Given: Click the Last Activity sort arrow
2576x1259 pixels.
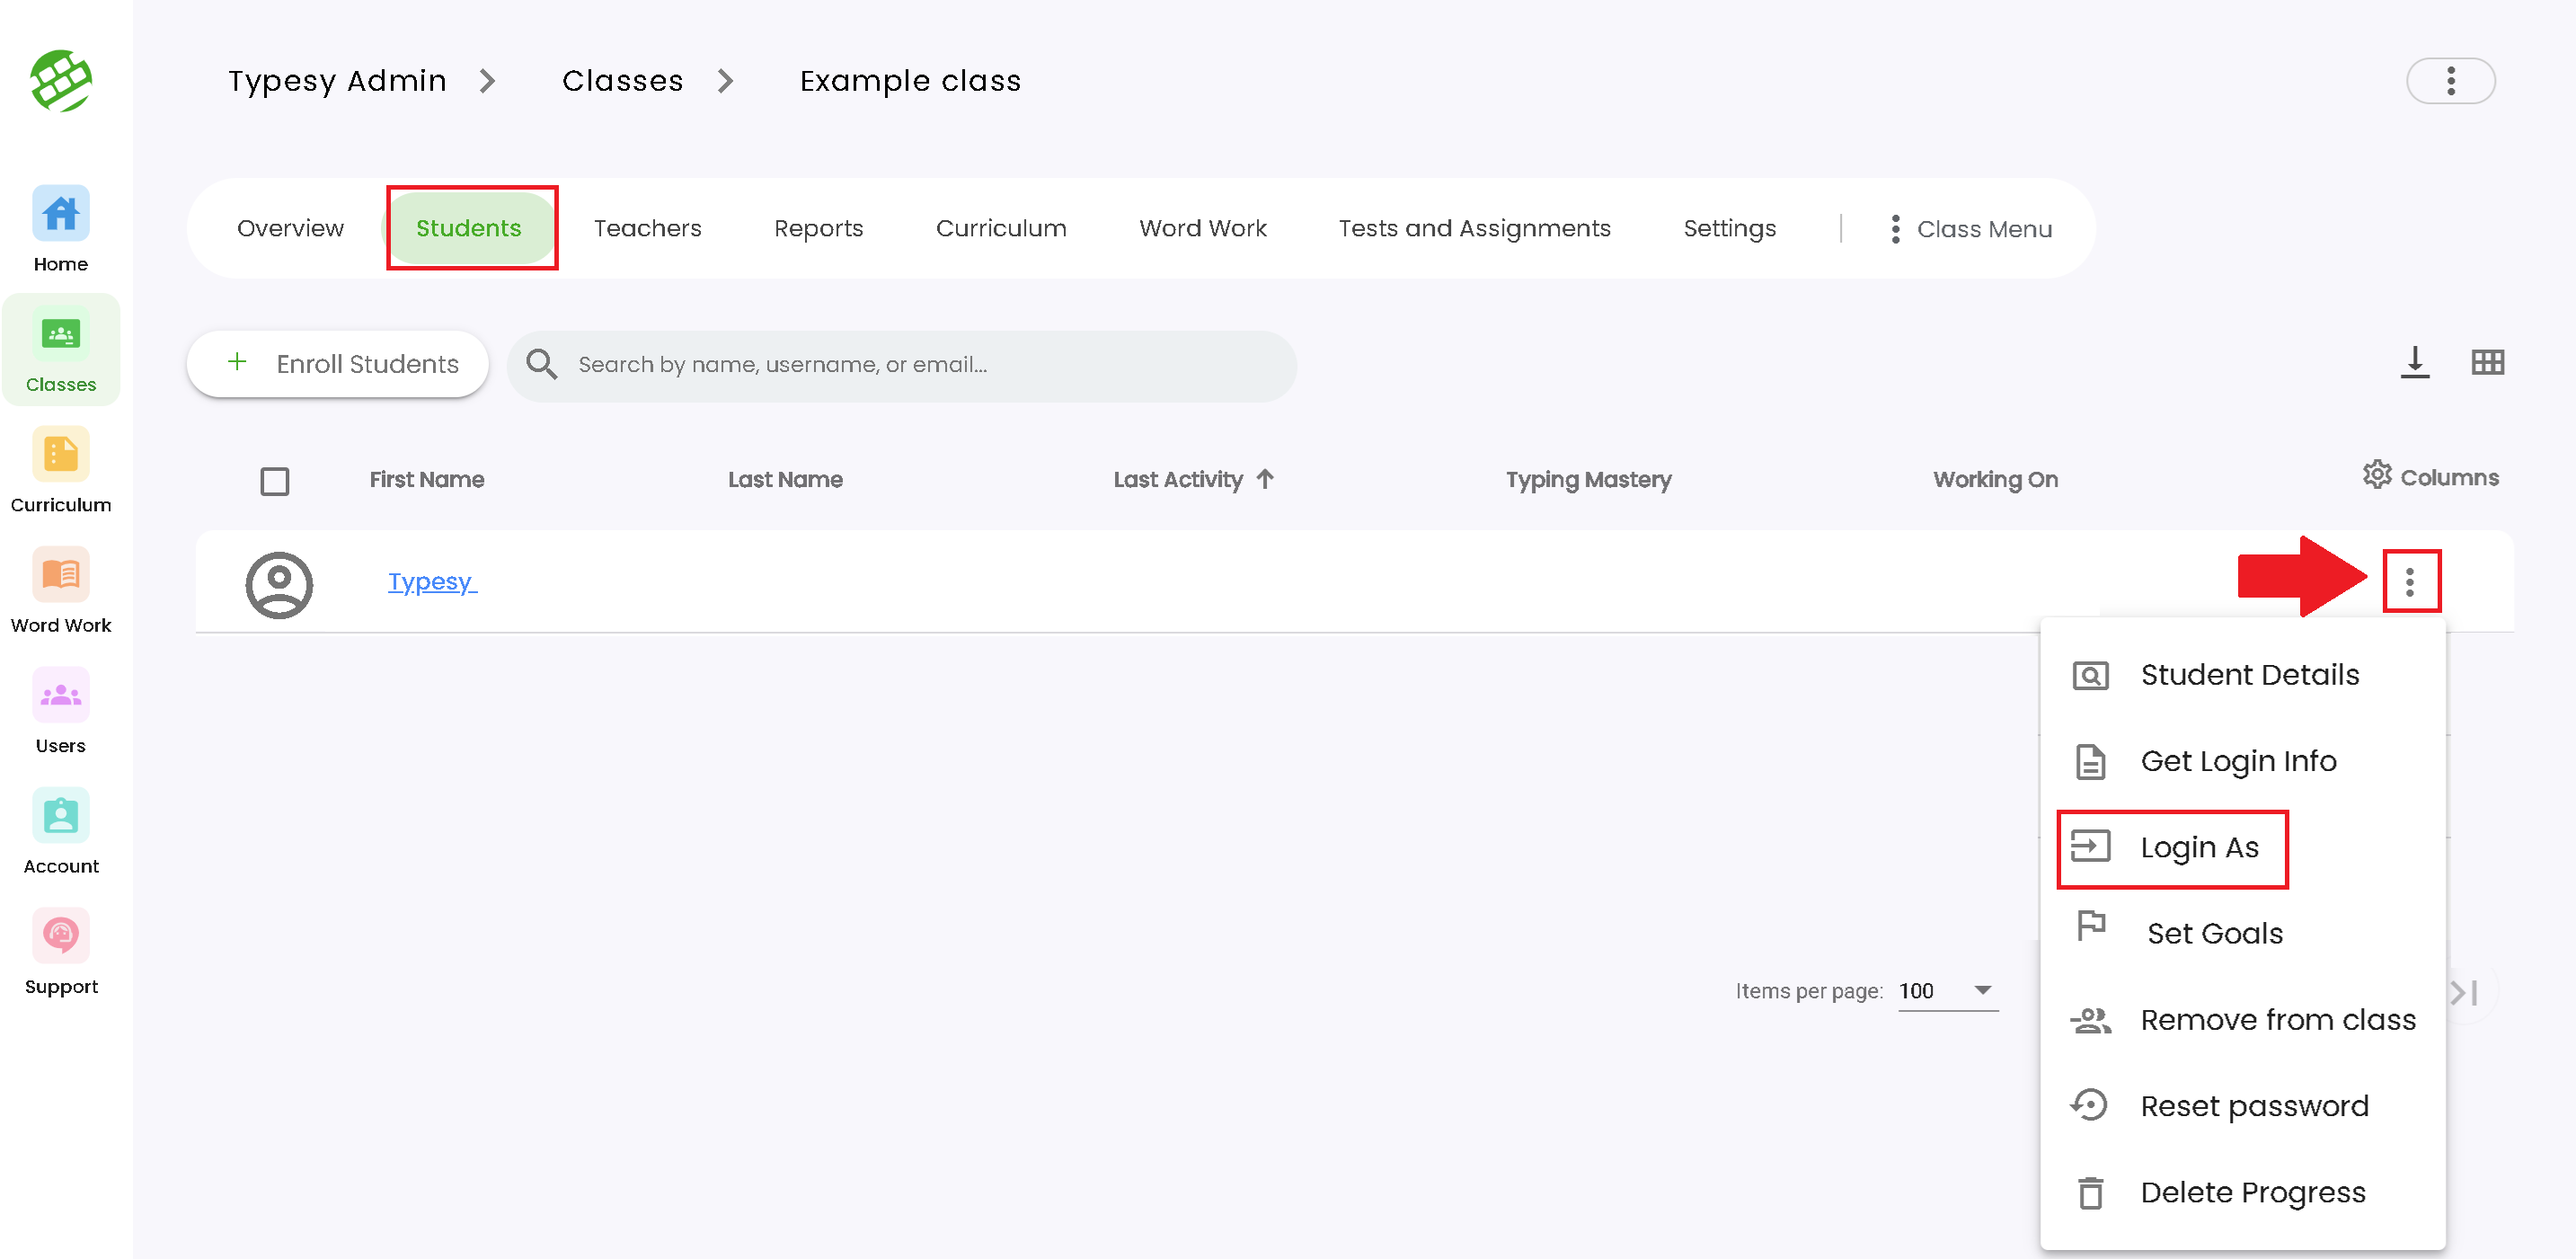Looking at the screenshot, I should pos(1265,479).
